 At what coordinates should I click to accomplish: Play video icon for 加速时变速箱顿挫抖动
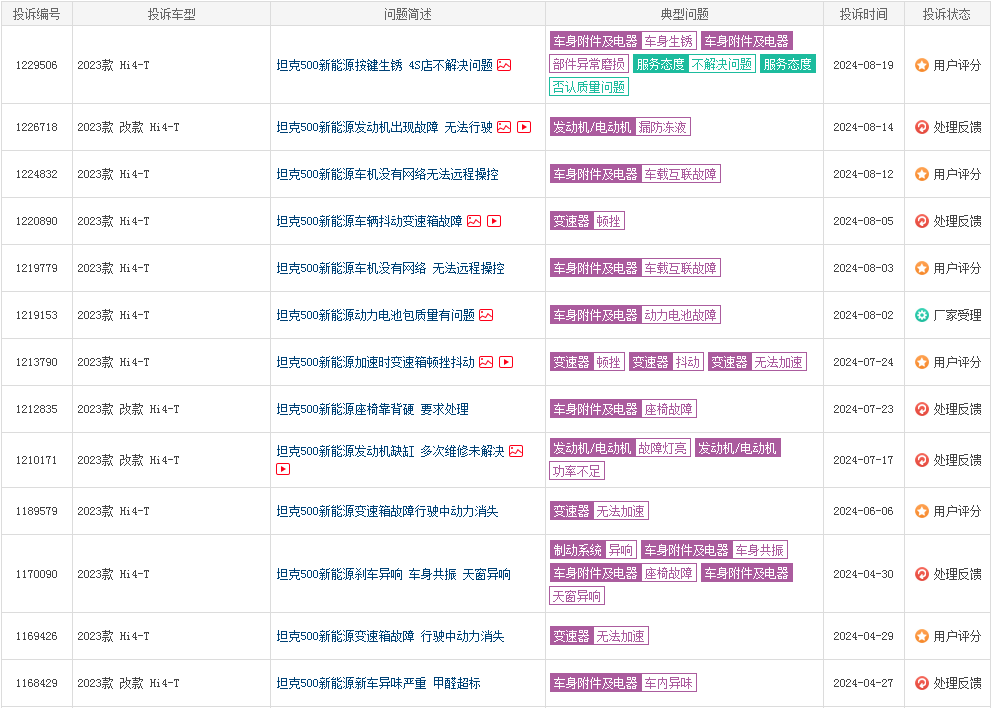(x=506, y=363)
